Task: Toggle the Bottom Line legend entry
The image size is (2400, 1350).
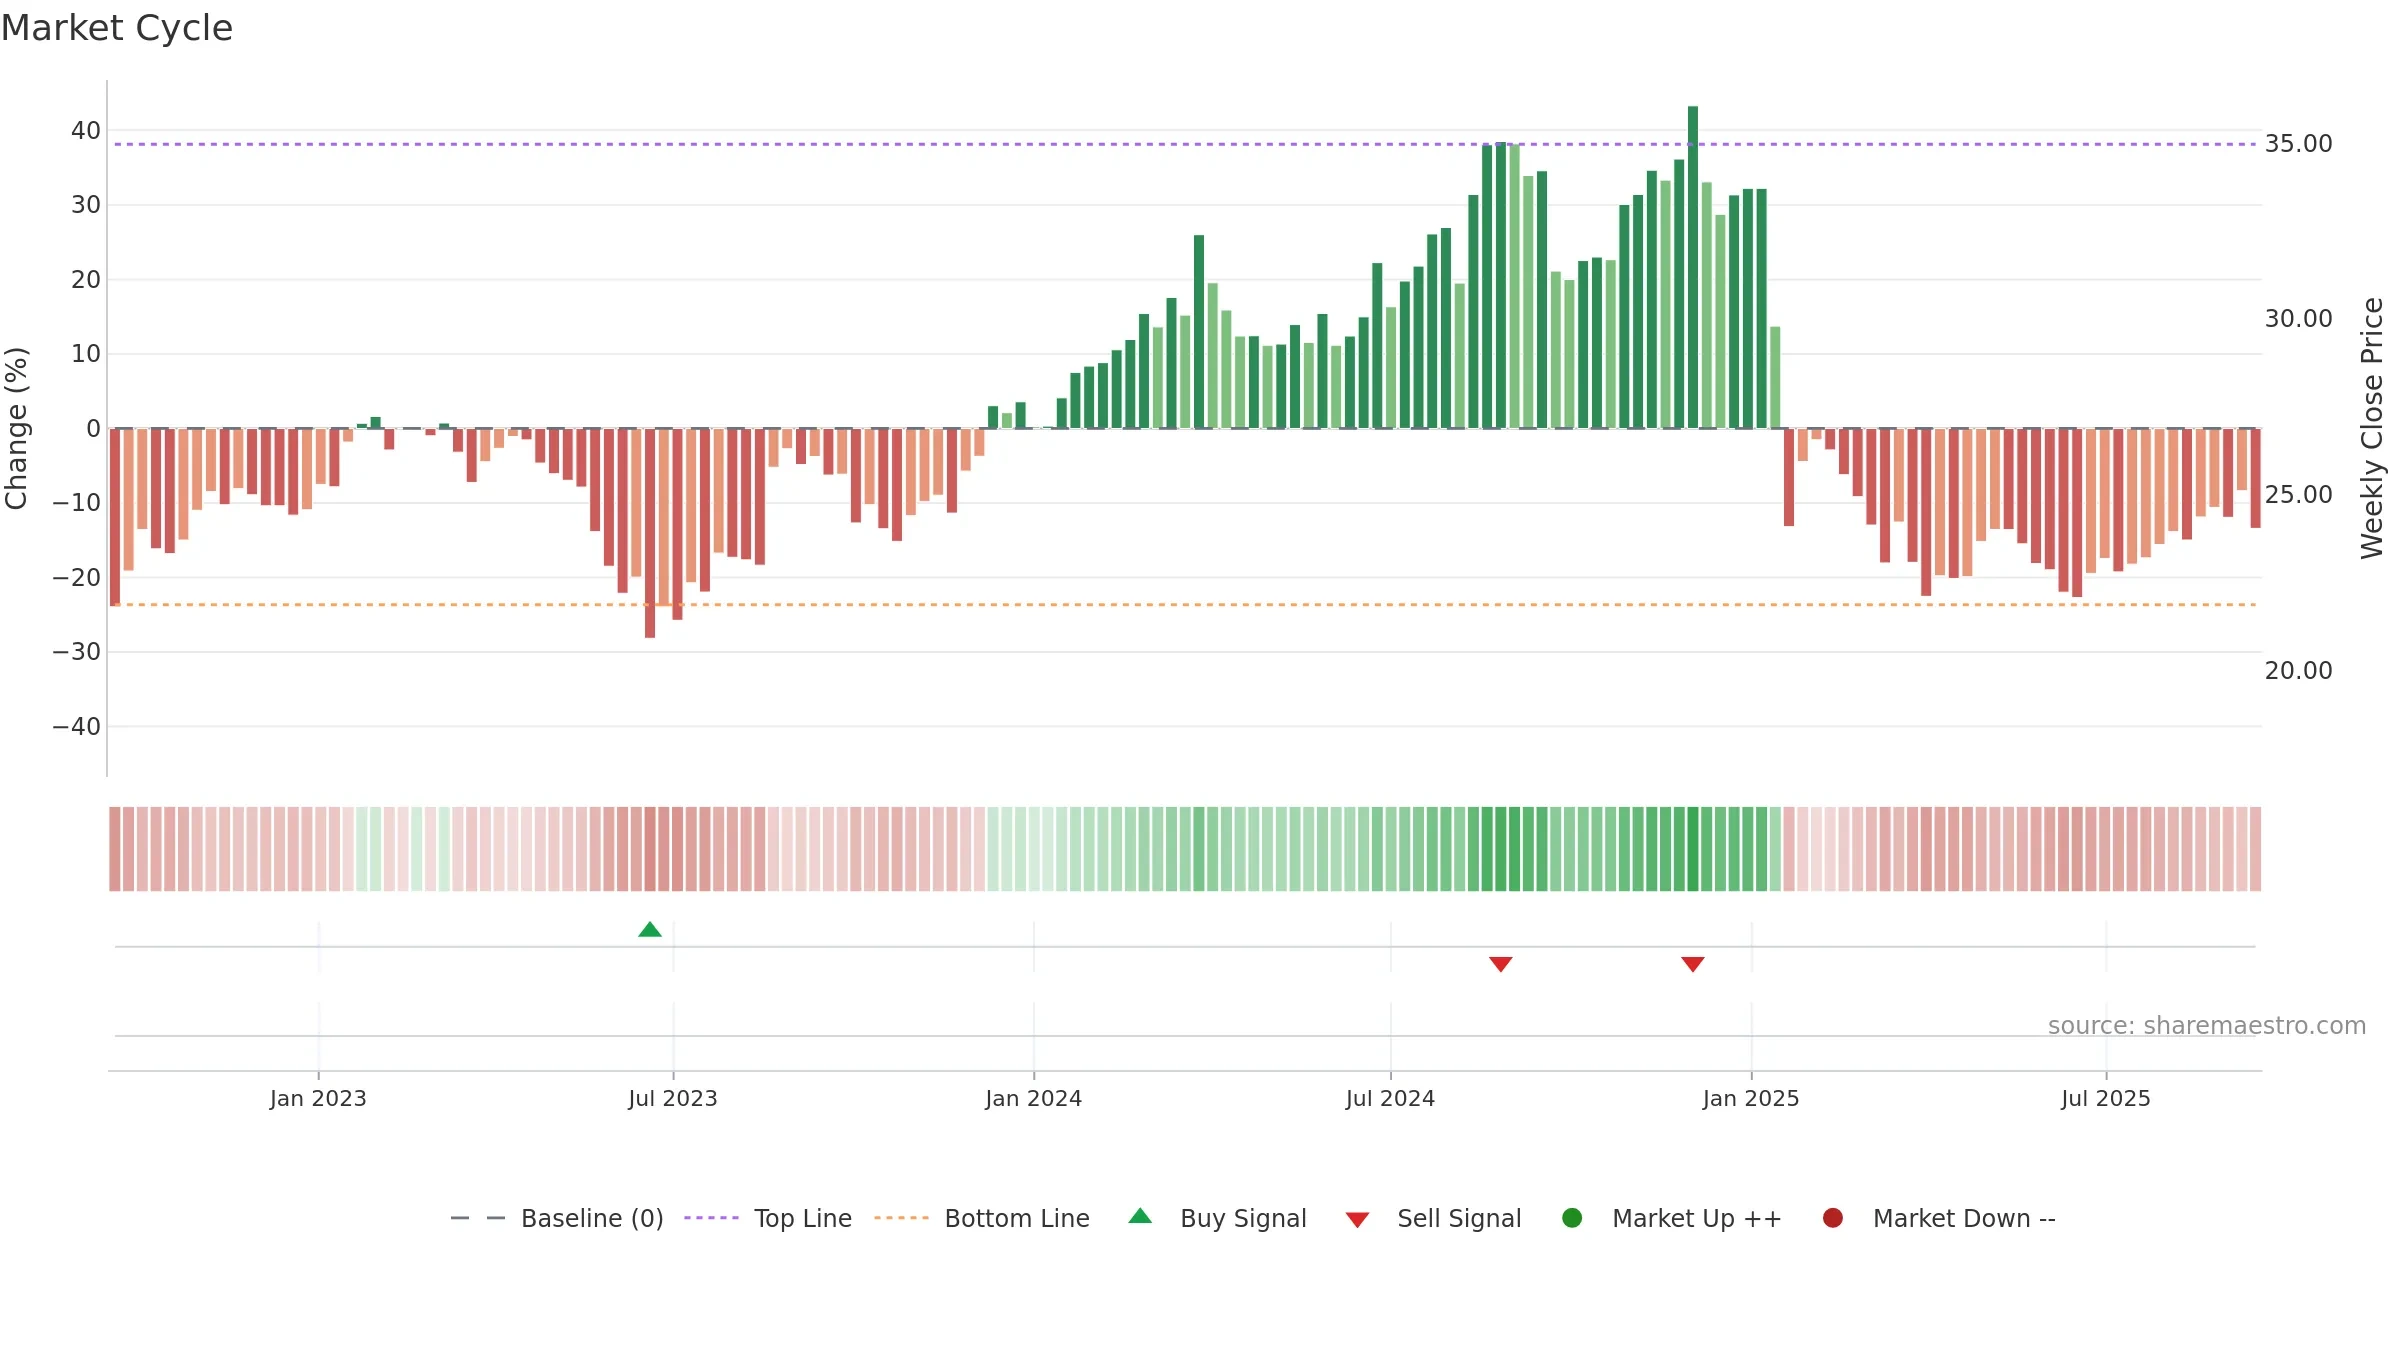Action: click(x=982, y=1218)
